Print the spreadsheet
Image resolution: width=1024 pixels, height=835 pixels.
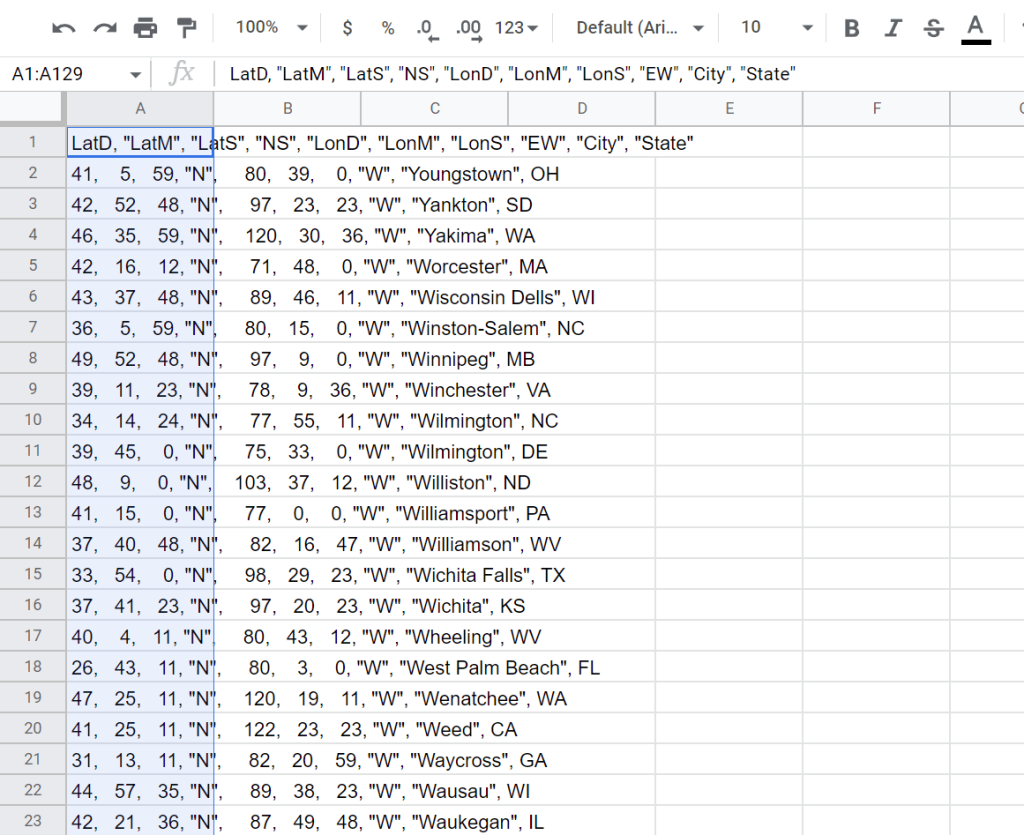(x=147, y=28)
